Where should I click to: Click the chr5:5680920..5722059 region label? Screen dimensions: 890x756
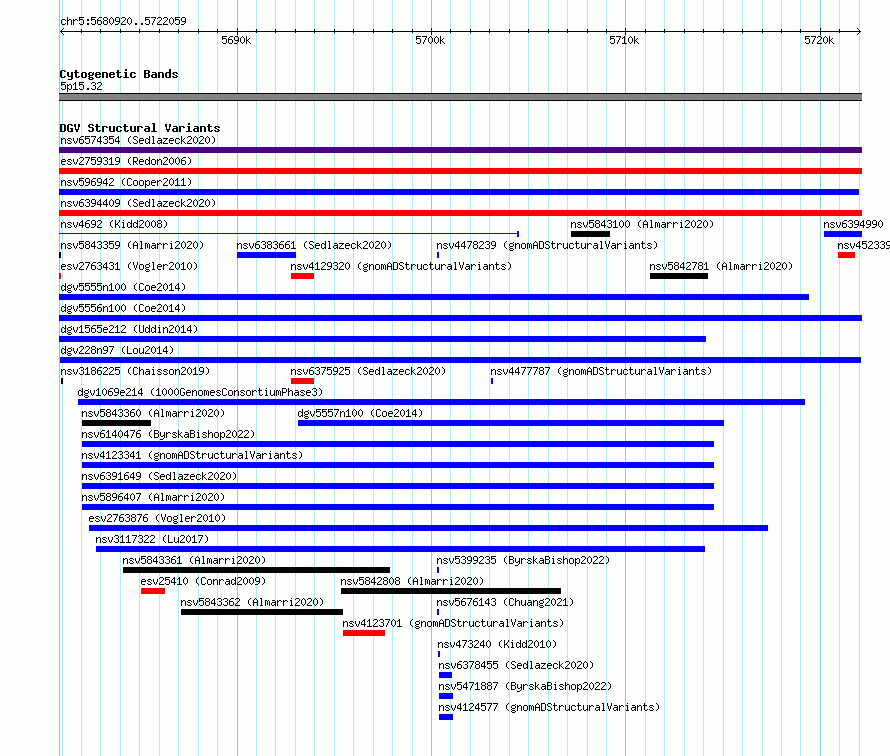pyautogui.click(x=123, y=21)
